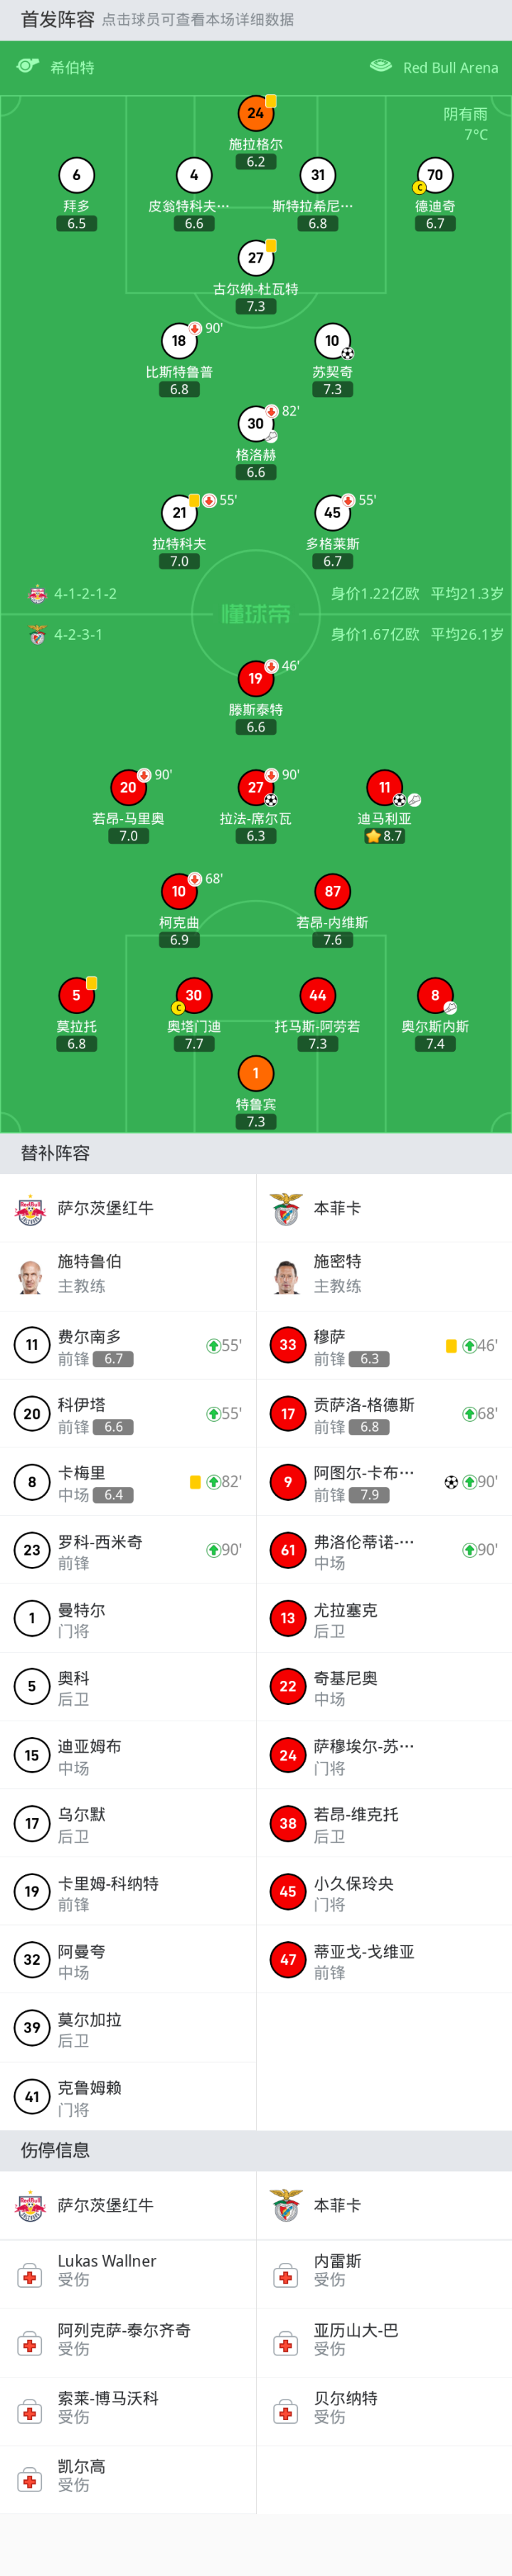Image resolution: width=512 pixels, height=2576 pixels.
Task: Select substitute 费尔南多 number 11 row
Action: [128, 1345]
